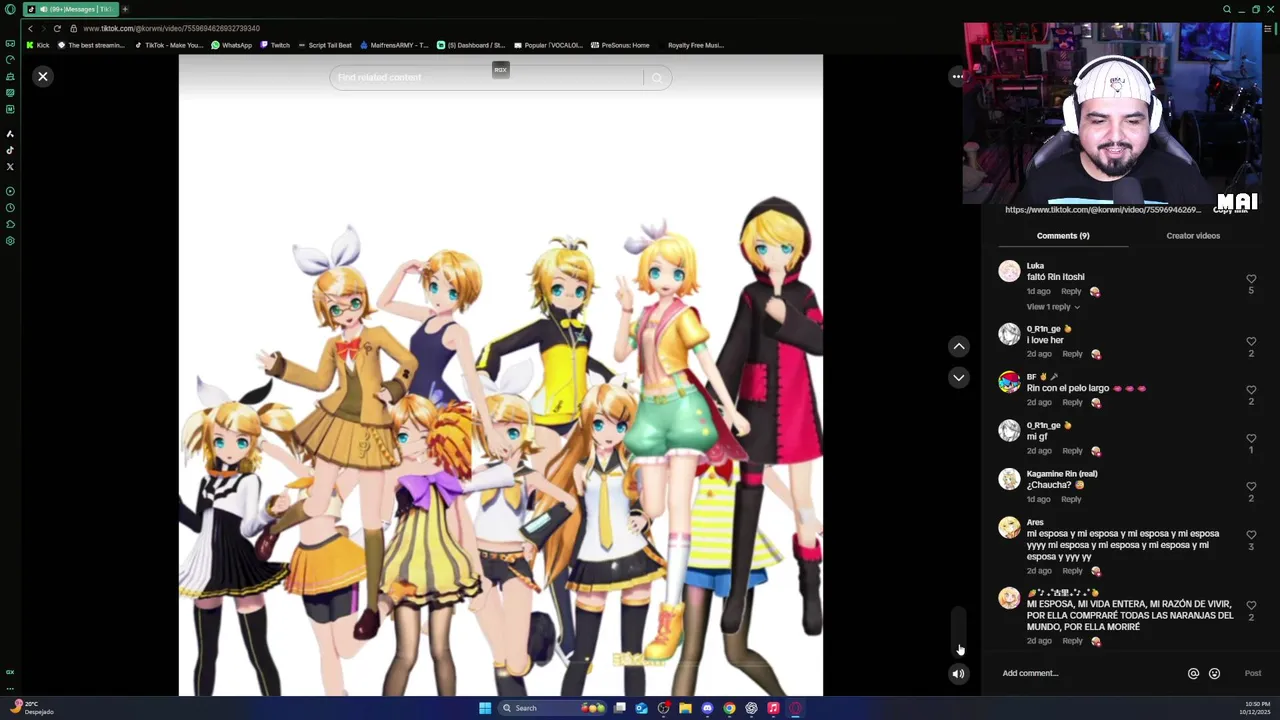Image resolution: width=1280 pixels, height=720 pixels.
Task: Click Post to submit the comment
Action: click(1252, 673)
